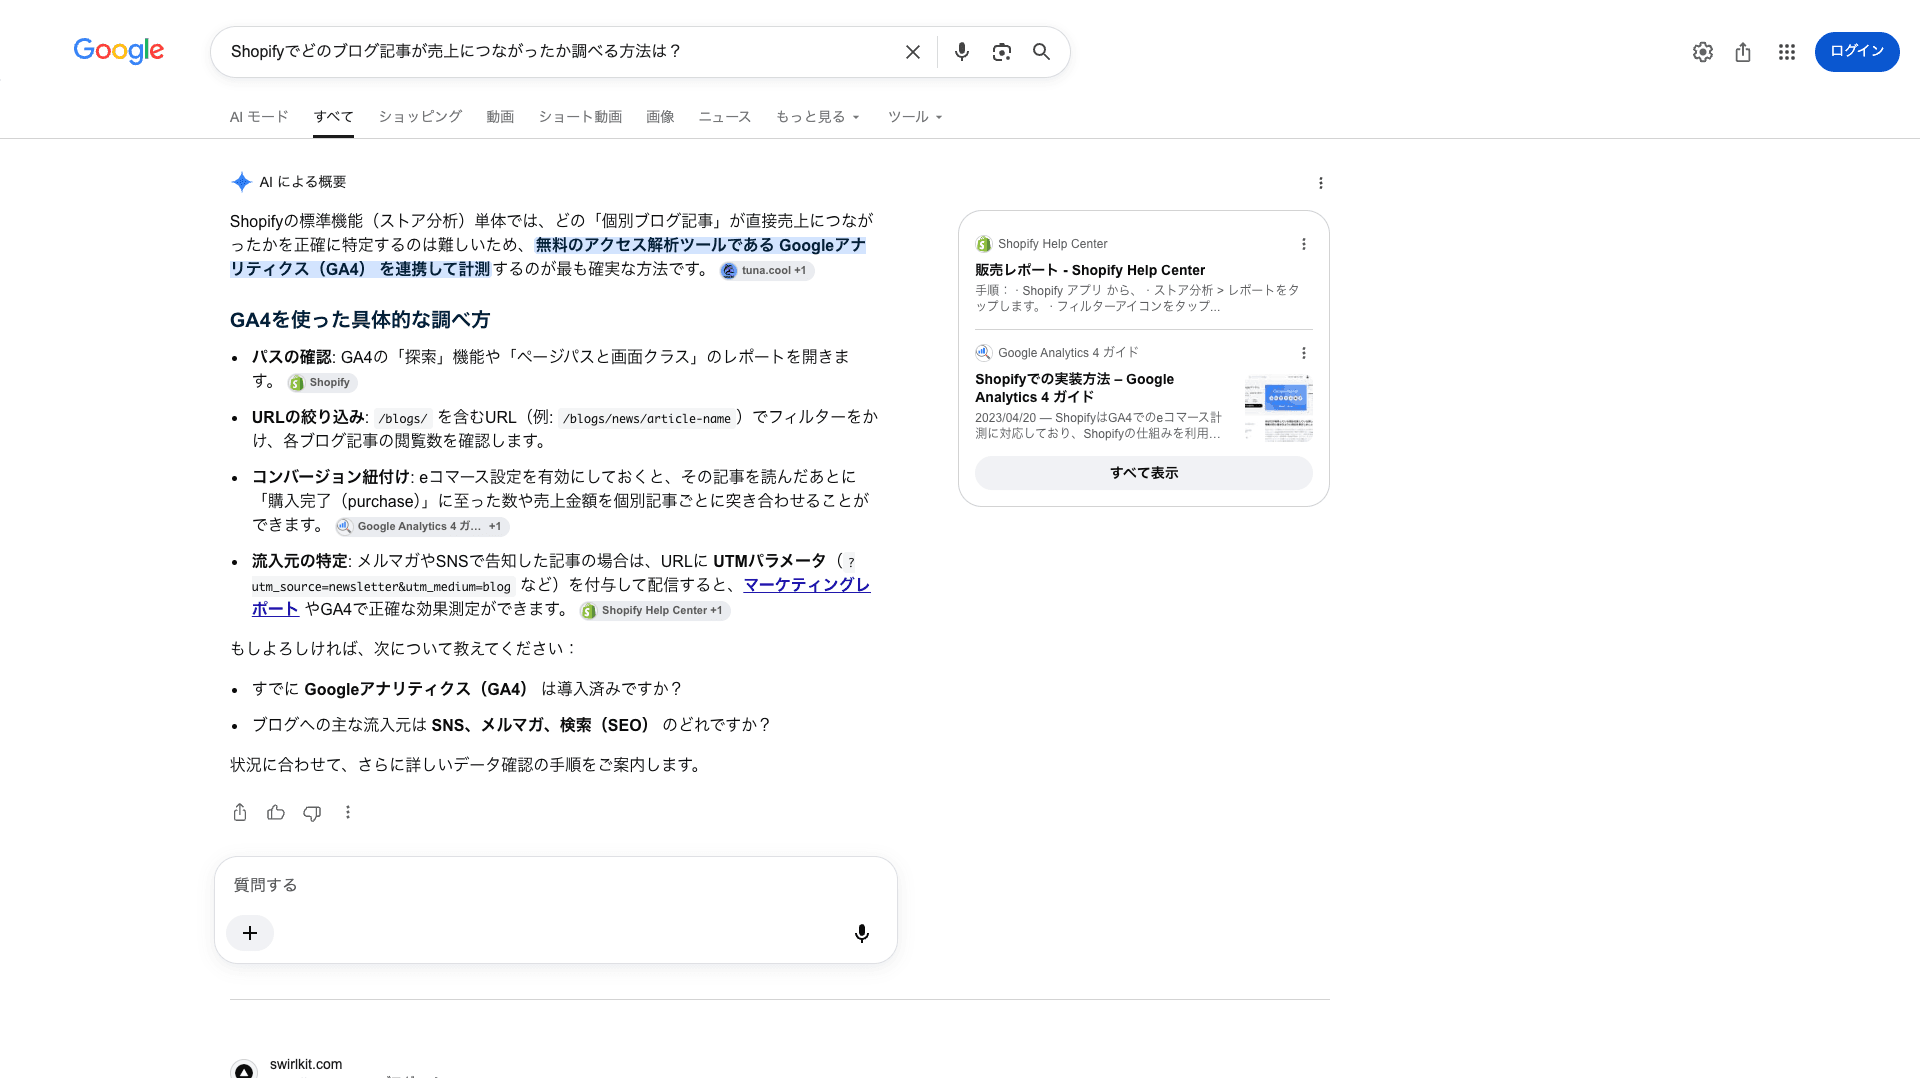Open the Google Analytics 4 ガイド article thumbnail
Image resolution: width=1920 pixels, height=1078 pixels.
pos(1278,407)
